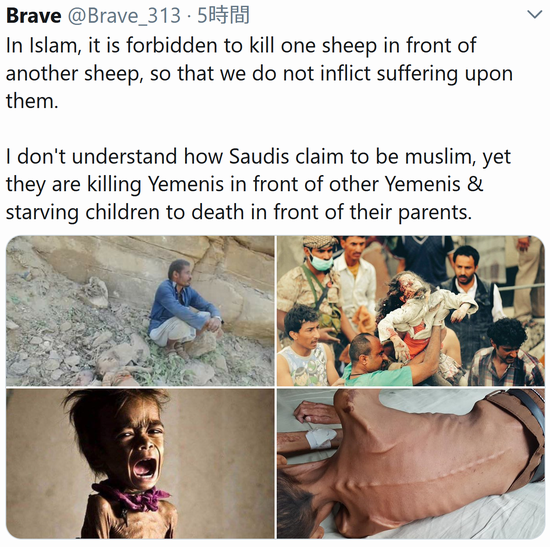This screenshot has width=550, height=547.
Task: Open the Brave display name profile
Action: click(34, 16)
